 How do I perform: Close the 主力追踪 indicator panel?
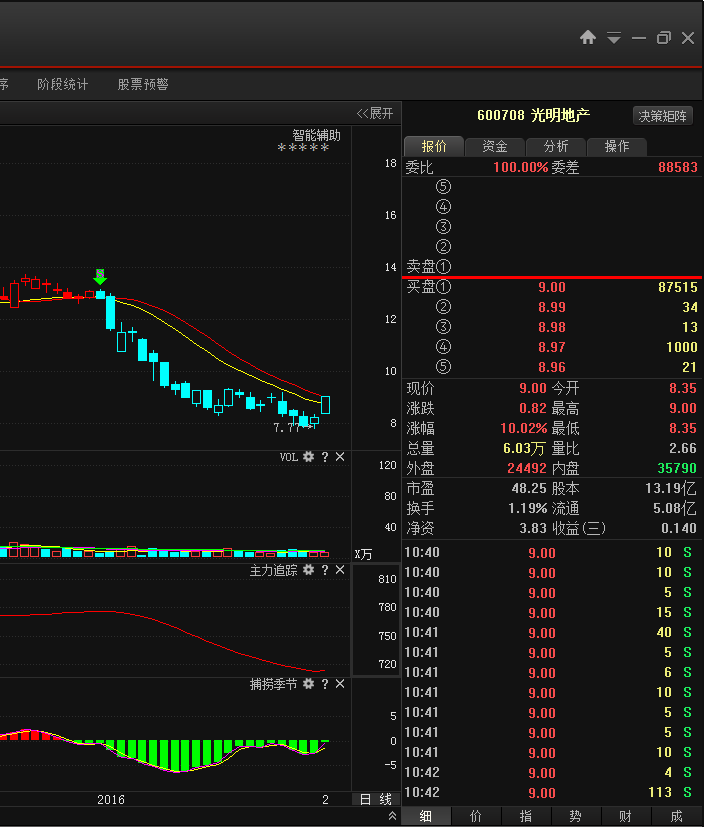340,570
